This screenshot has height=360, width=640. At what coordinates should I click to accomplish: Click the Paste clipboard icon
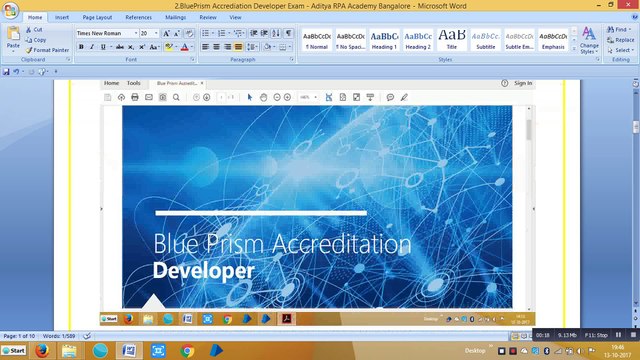click(x=13, y=33)
